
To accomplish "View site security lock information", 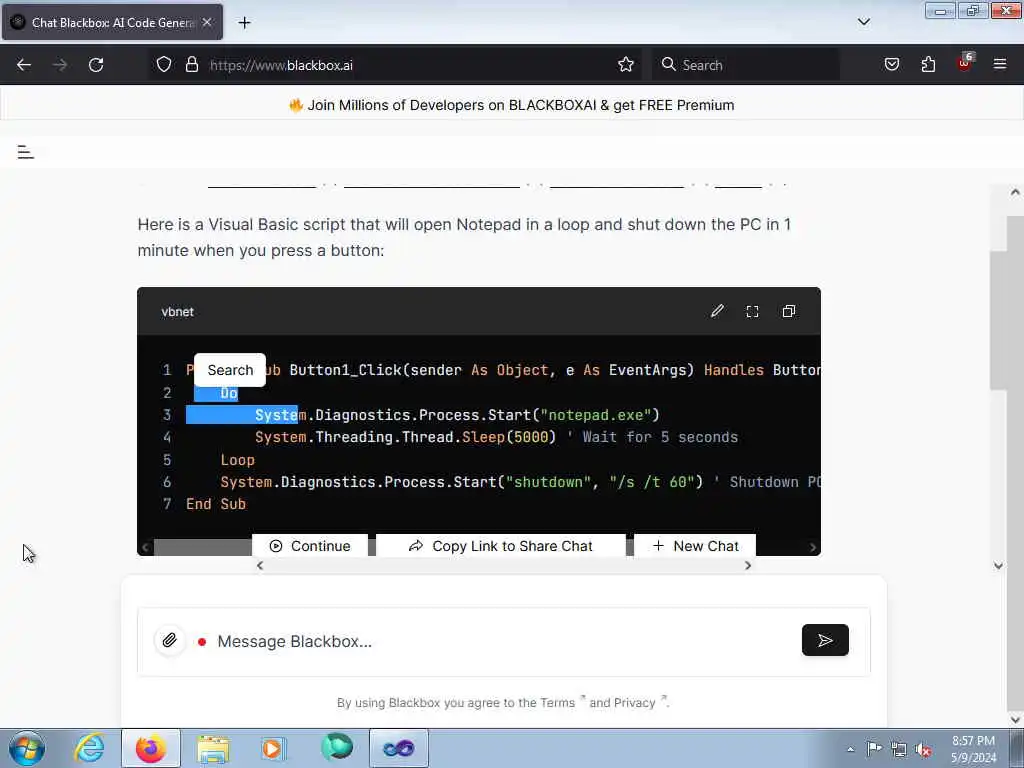I will pos(192,65).
